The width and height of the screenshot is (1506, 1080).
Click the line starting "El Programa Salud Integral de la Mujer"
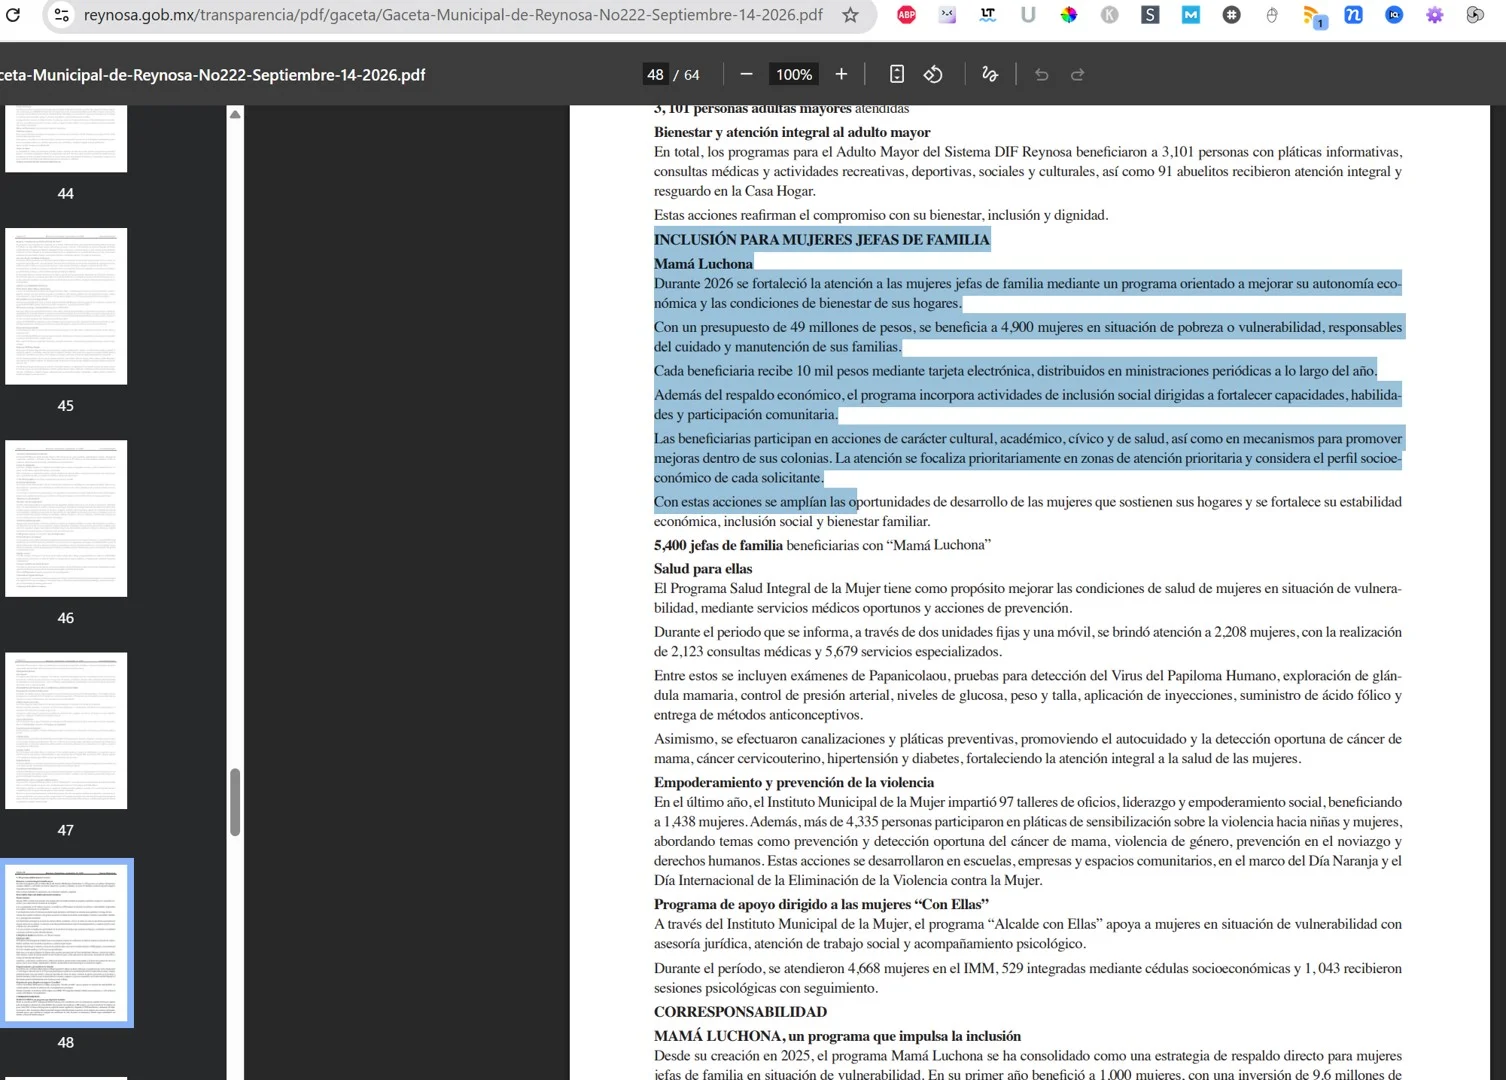(1028, 589)
